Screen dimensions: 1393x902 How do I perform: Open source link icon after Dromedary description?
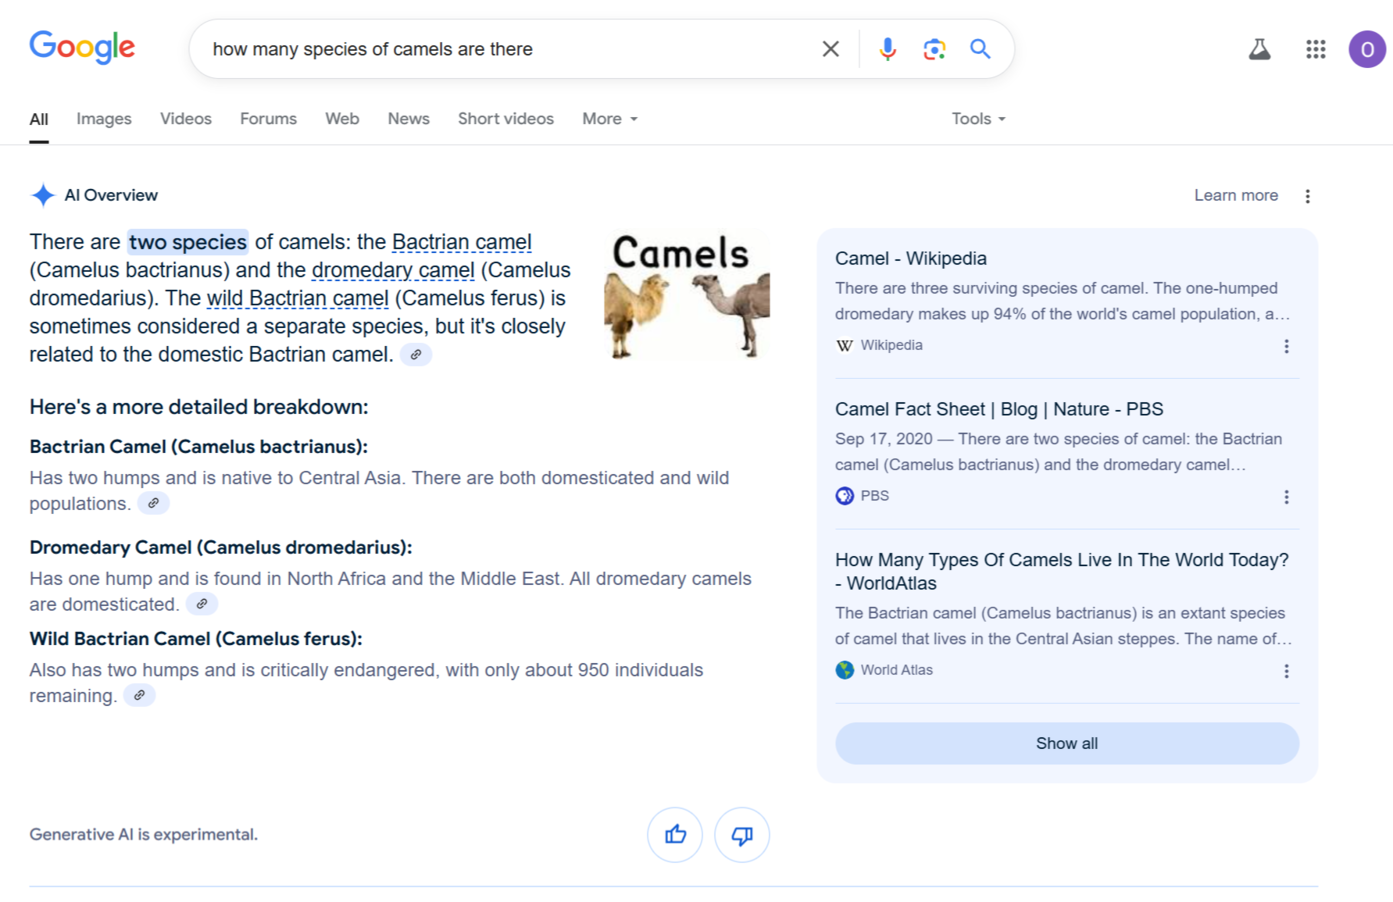pyautogui.click(x=202, y=604)
